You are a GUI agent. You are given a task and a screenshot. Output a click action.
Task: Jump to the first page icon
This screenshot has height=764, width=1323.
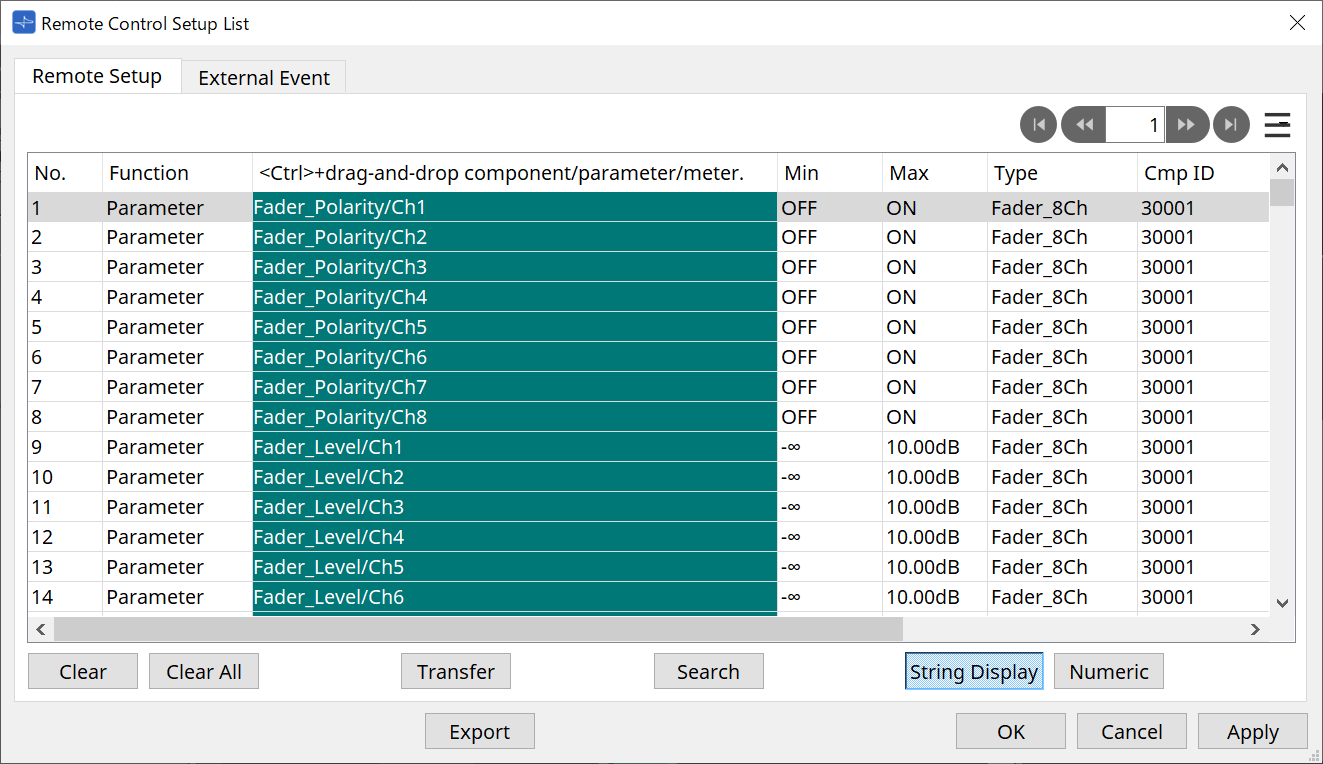click(x=1038, y=125)
